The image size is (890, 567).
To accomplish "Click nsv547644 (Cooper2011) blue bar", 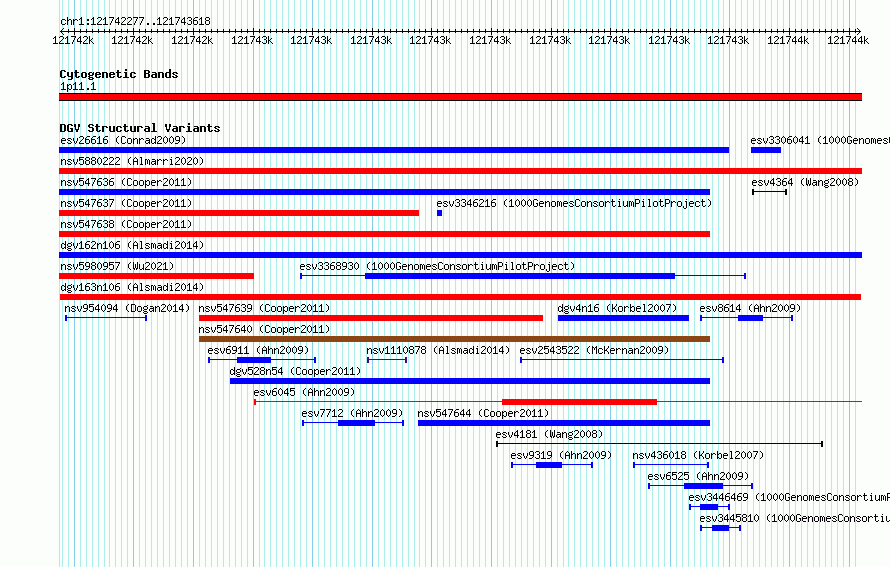I will click(x=564, y=423).
